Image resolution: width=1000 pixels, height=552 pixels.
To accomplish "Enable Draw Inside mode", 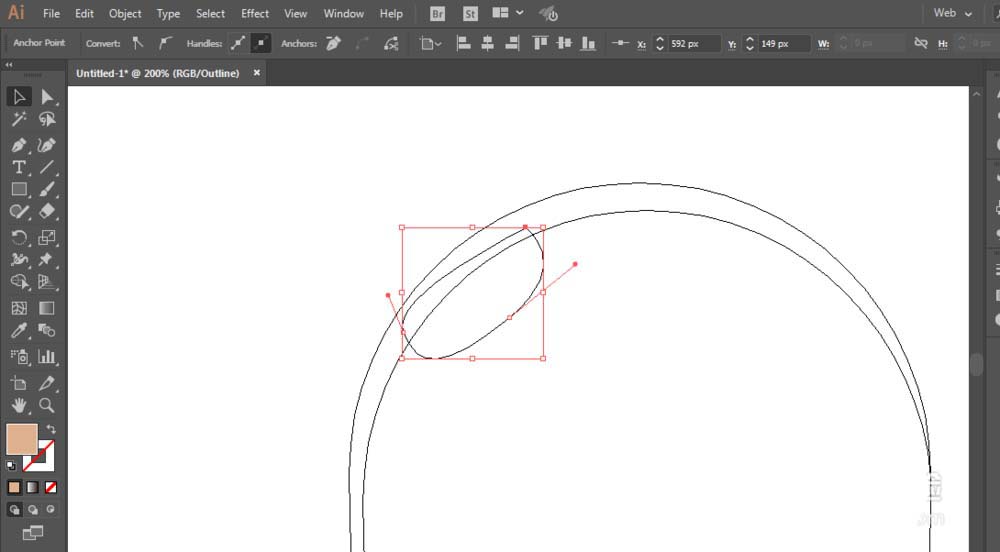I will pos(50,509).
